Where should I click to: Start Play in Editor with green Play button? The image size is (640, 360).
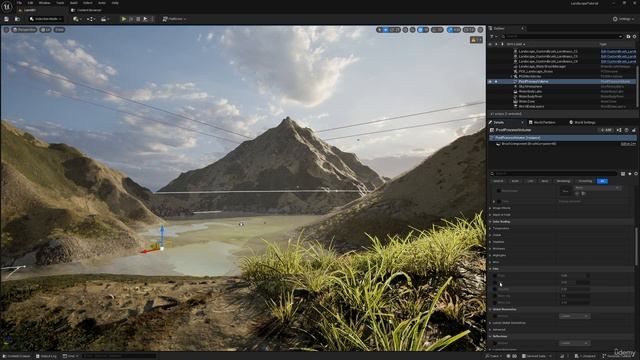124,19
